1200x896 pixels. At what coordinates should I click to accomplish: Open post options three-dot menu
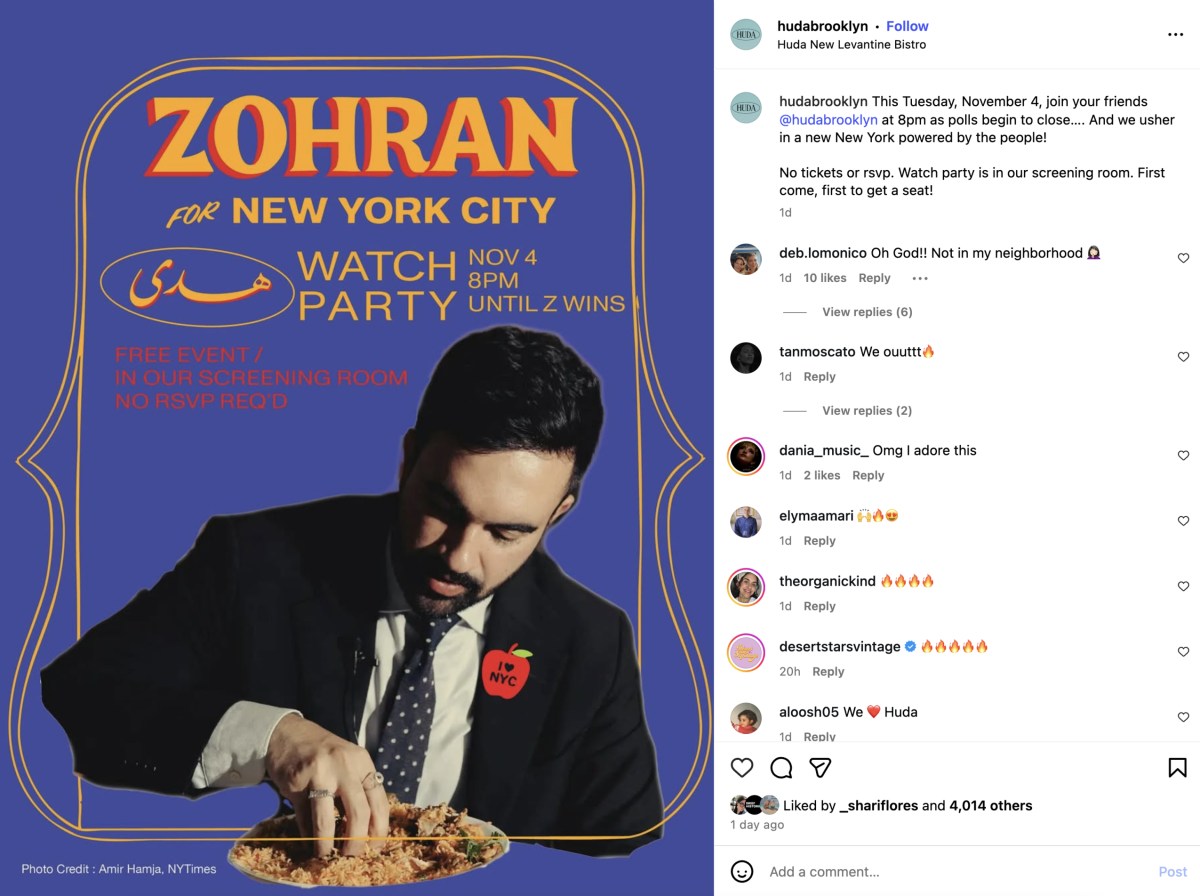click(1175, 34)
